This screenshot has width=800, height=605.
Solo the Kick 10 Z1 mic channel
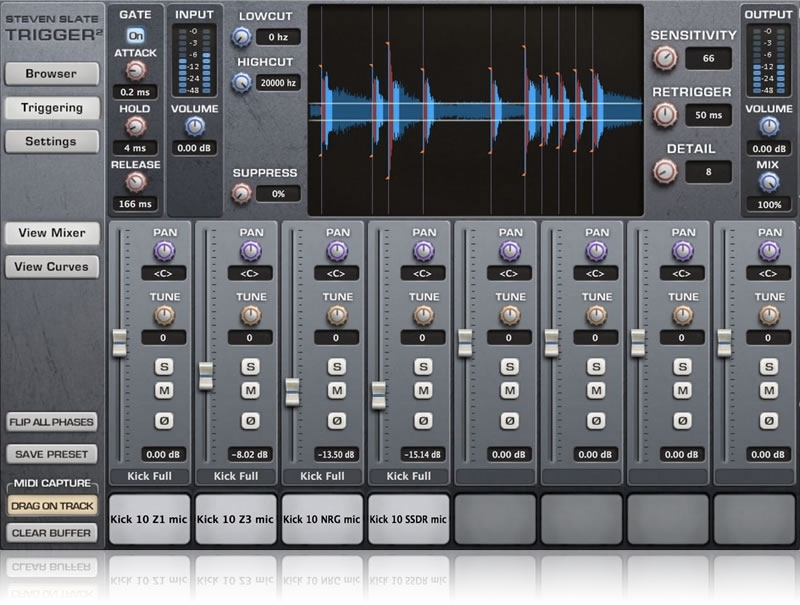[x=164, y=367]
